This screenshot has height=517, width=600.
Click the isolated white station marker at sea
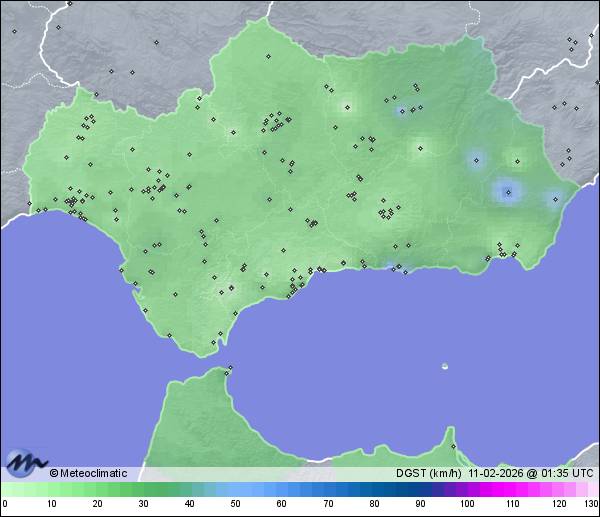pos(445,366)
